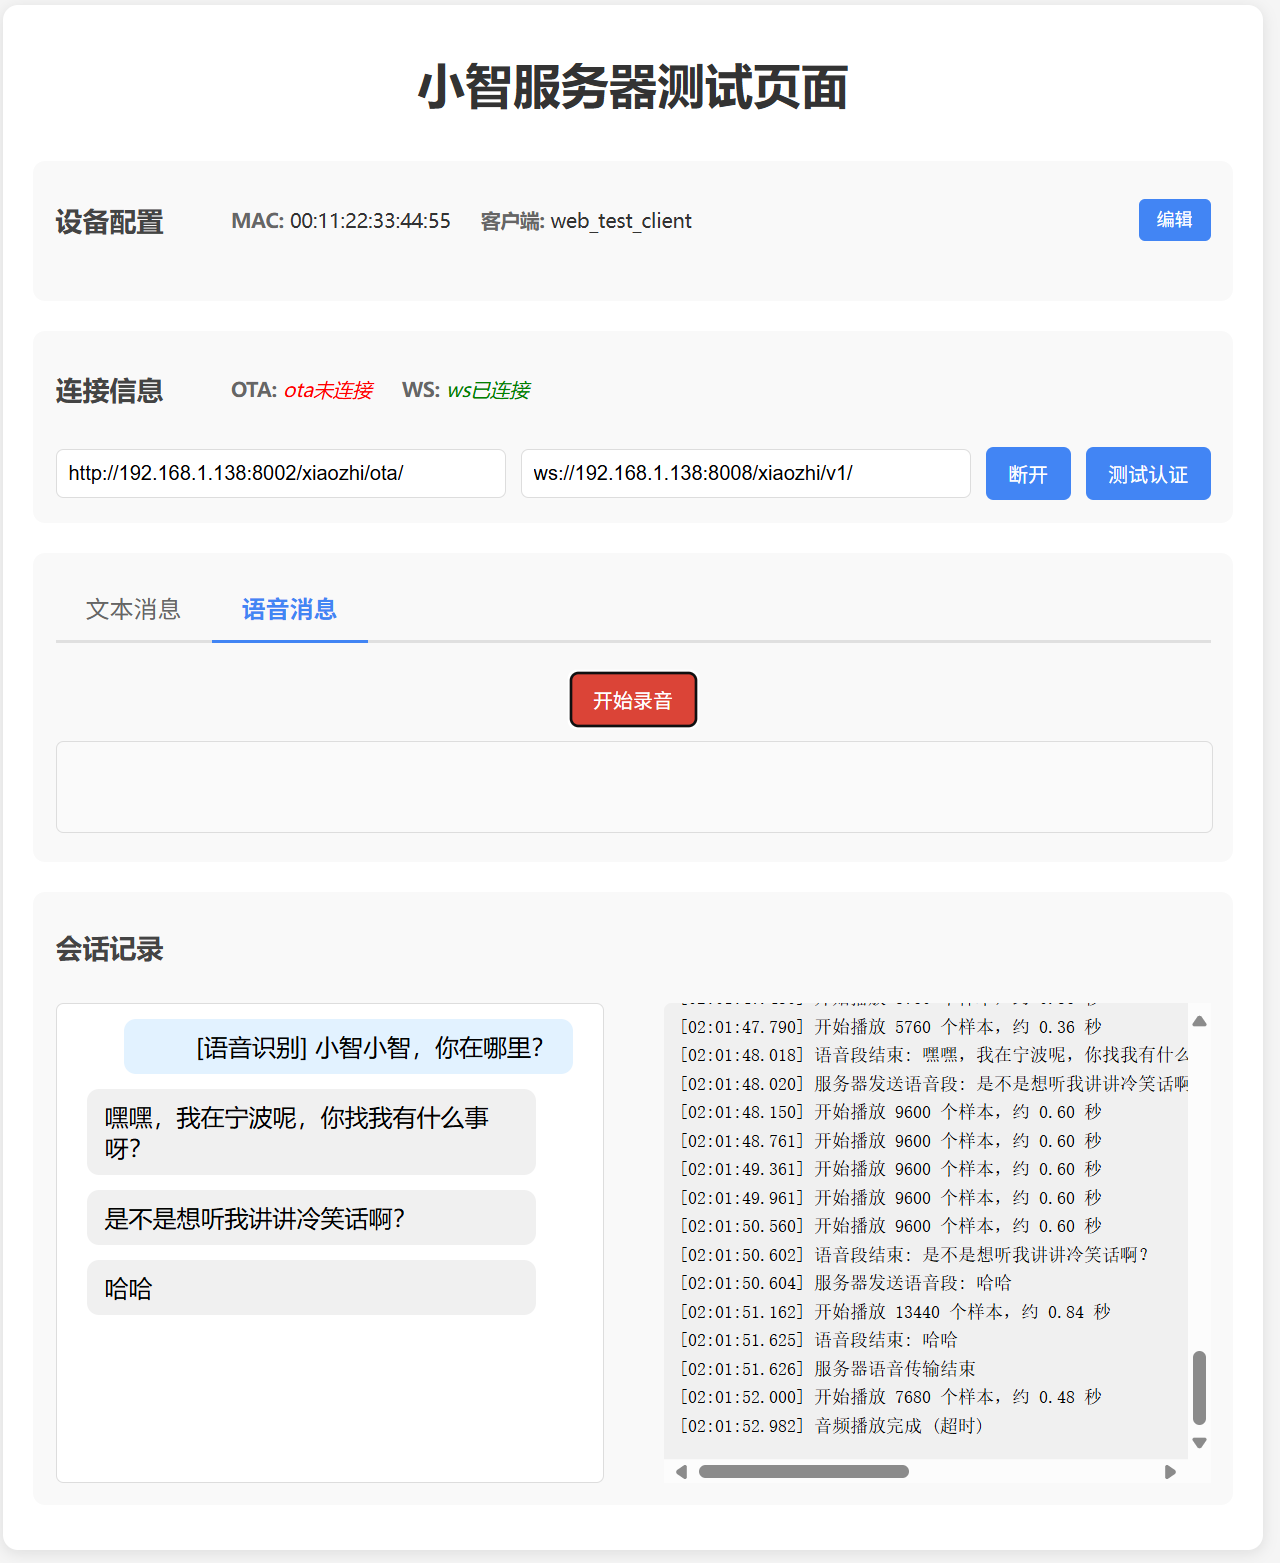The width and height of the screenshot is (1280, 1563).
Task: Click the log line '音频播放完成 (超时)'
Action: [x=832, y=1426]
